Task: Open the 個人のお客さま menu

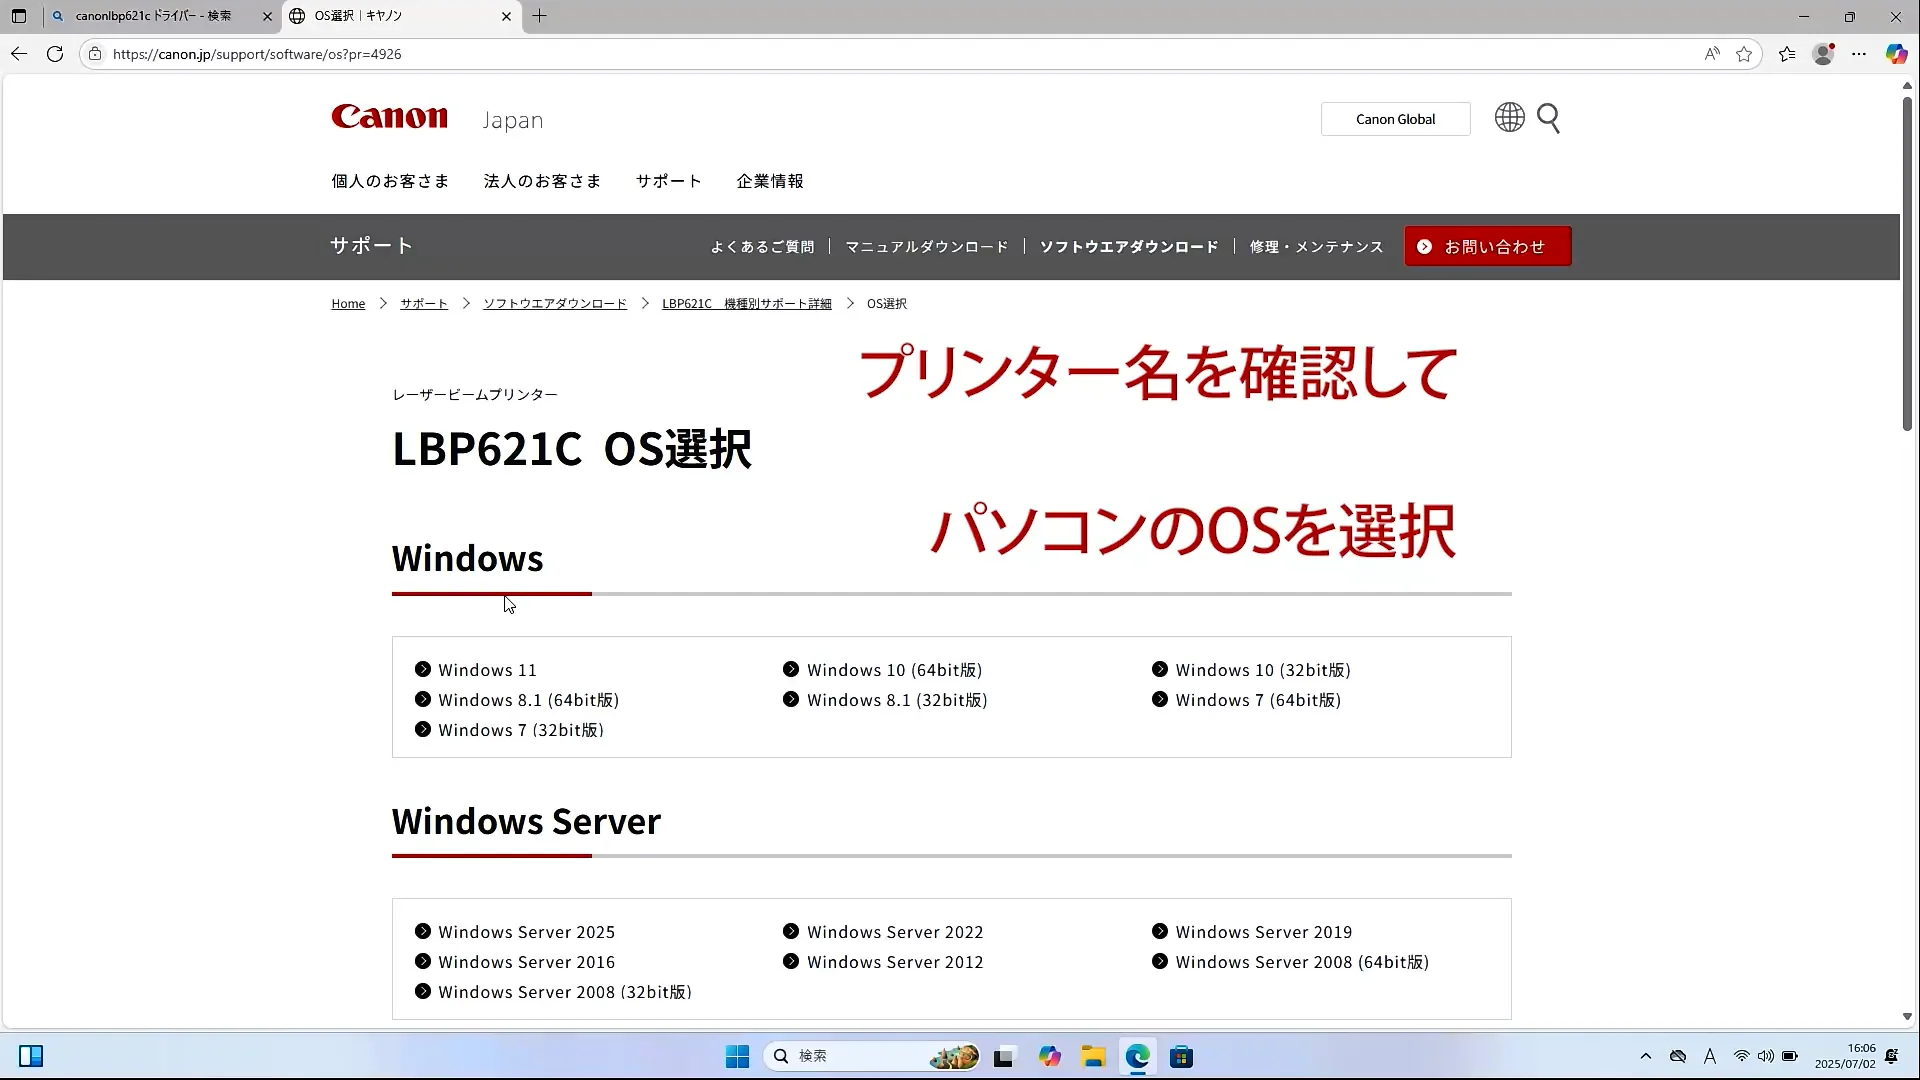Action: pyautogui.click(x=390, y=181)
